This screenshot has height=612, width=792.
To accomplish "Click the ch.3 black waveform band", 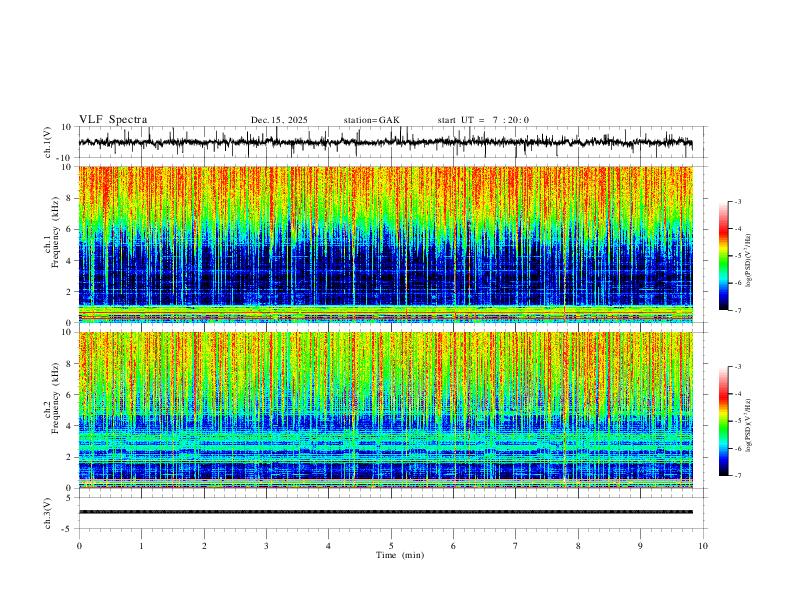I will click(x=385, y=512).
